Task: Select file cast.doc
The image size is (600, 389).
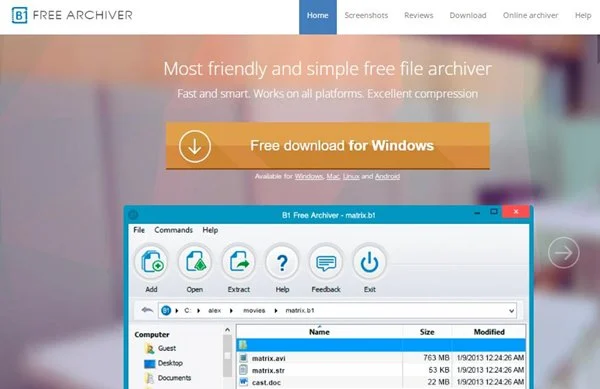Action: tap(266, 382)
